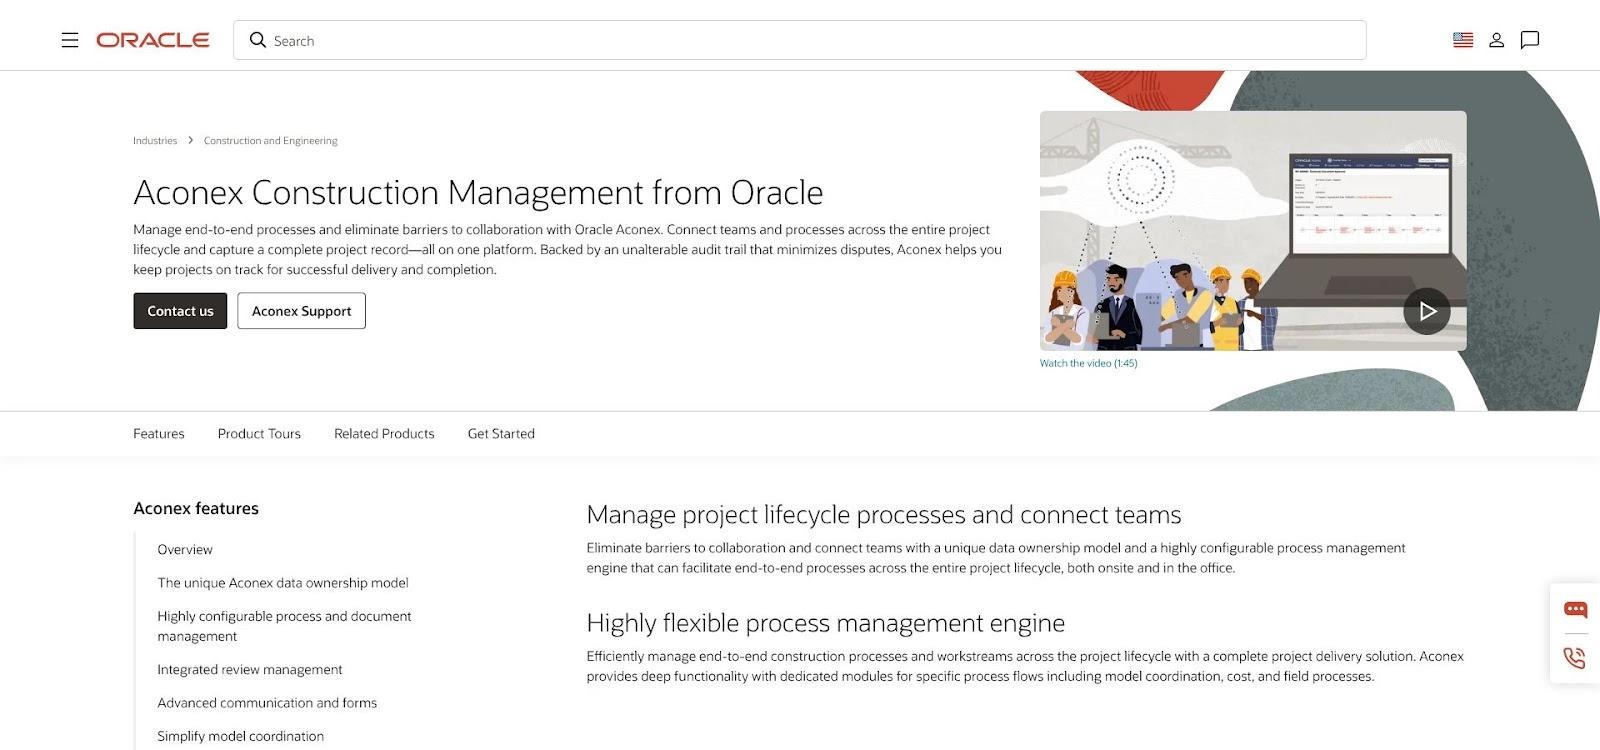The width and height of the screenshot is (1600, 750).
Task: Open the hamburger navigation menu
Action: (70, 40)
